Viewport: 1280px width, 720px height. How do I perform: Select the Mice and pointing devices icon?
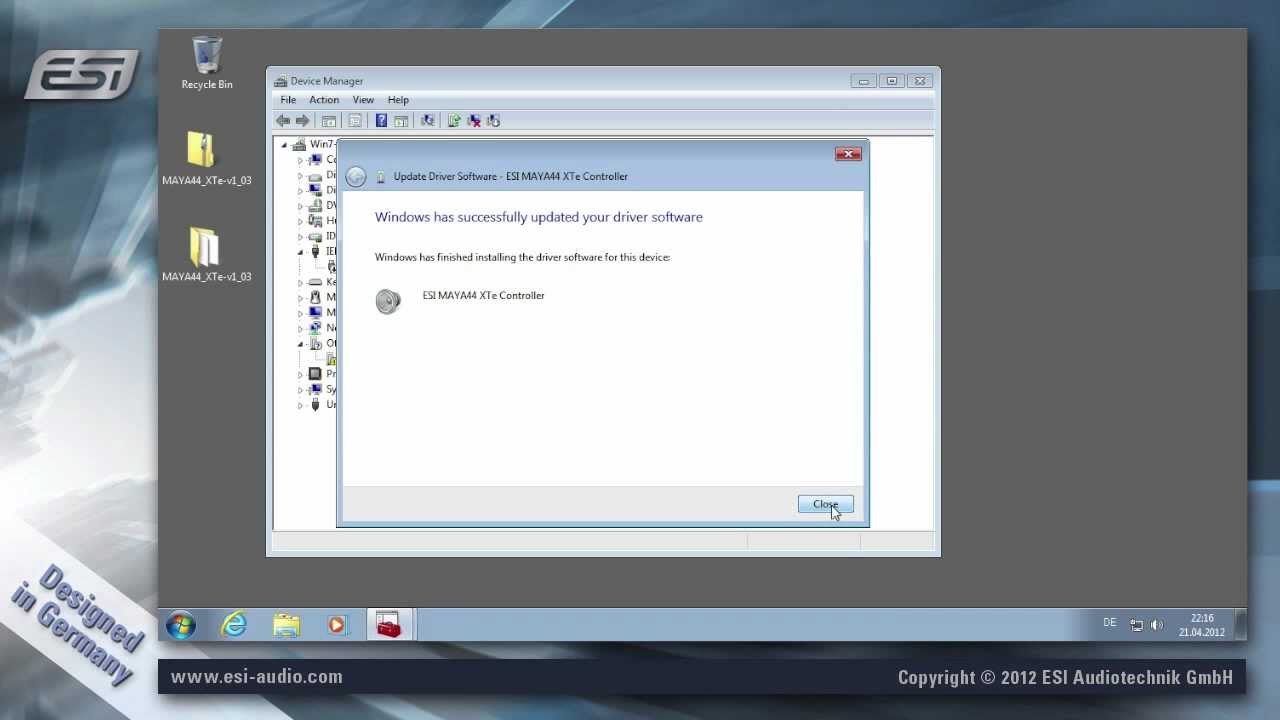pos(316,297)
